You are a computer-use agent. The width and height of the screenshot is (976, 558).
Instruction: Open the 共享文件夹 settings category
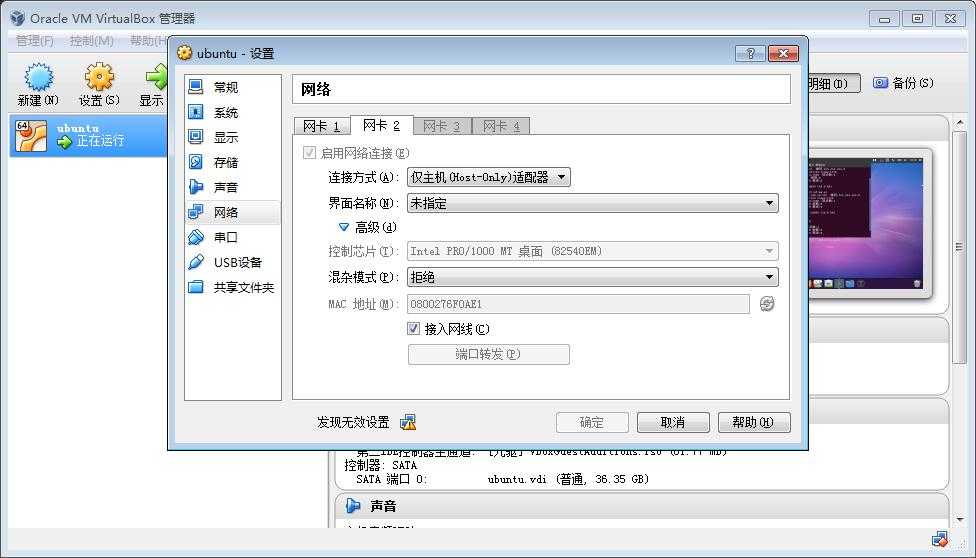point(232,287)
